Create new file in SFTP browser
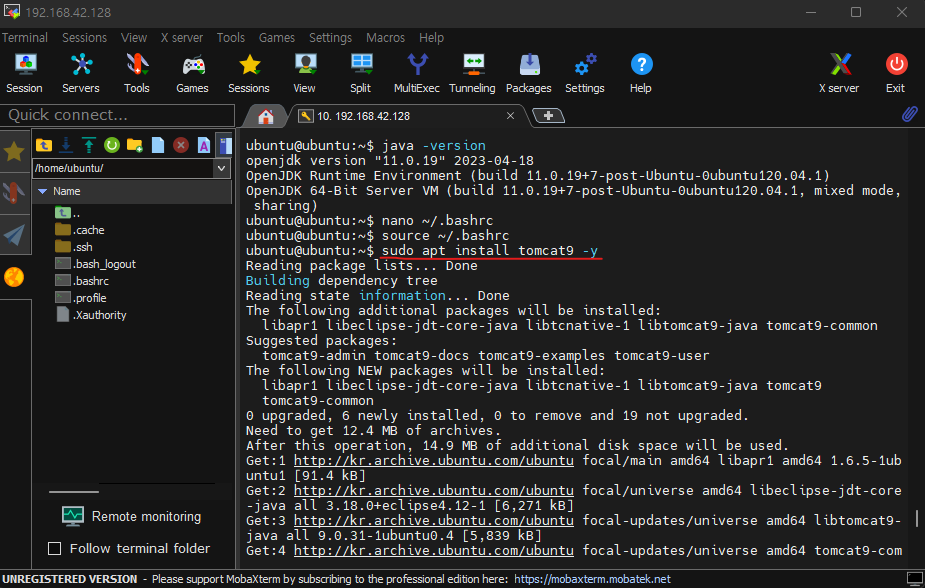This screenshot has height=588, width=925. (x=158, y=145)
